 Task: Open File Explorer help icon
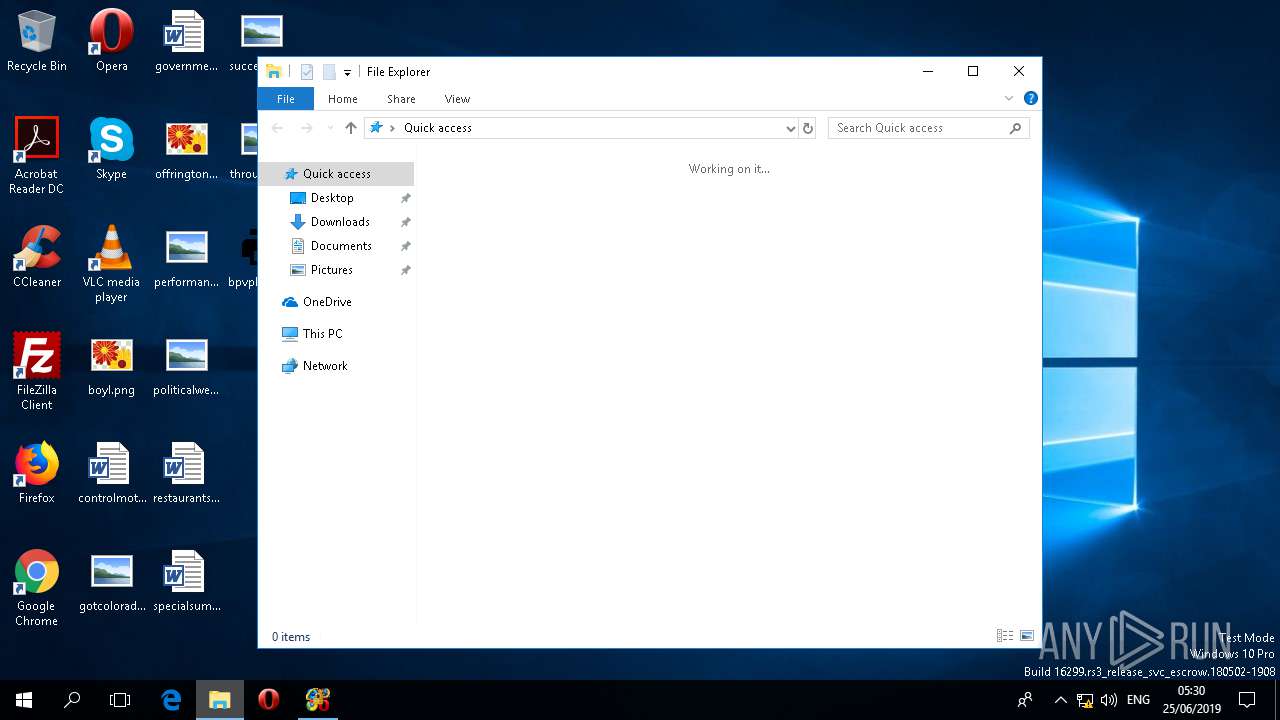click(x=1030, y=98)
